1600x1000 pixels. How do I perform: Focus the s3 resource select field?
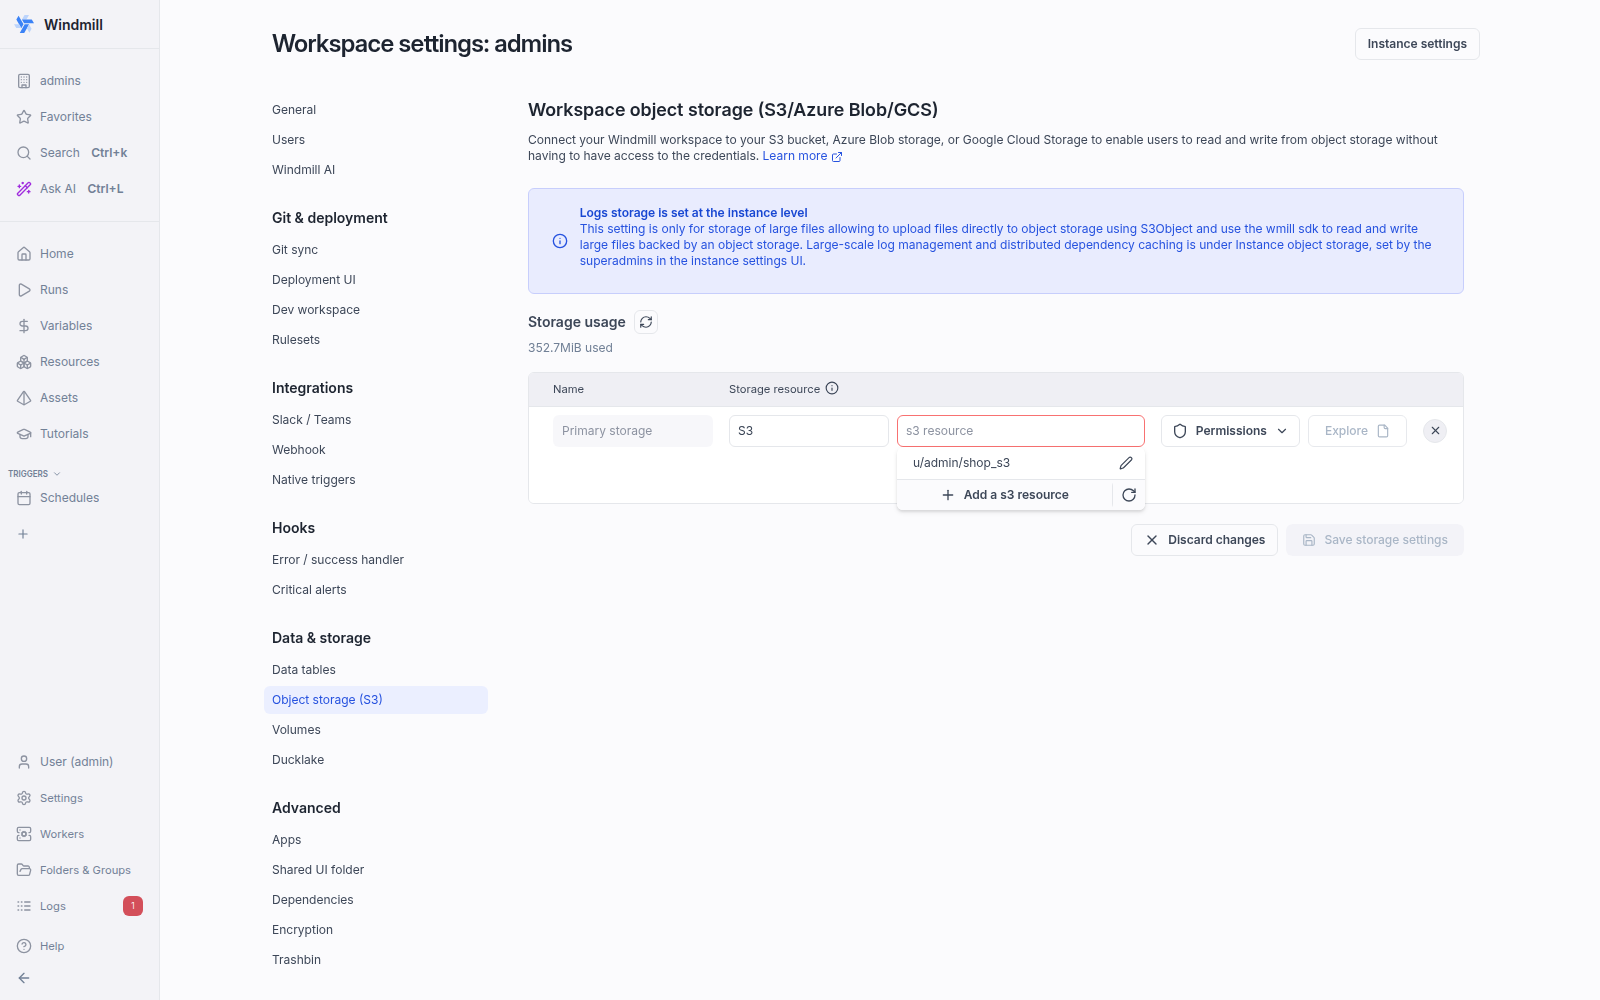pos(1021,431)
